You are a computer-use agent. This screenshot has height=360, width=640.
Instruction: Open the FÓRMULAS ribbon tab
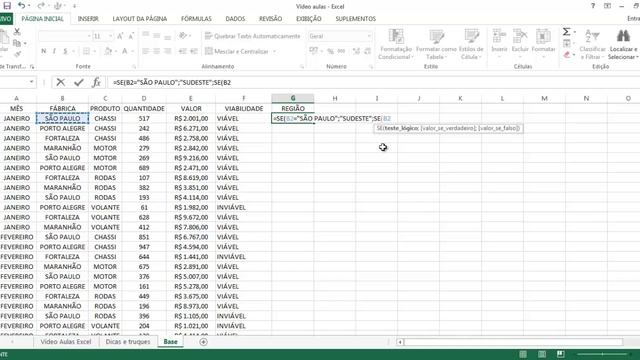pos(196,19)
